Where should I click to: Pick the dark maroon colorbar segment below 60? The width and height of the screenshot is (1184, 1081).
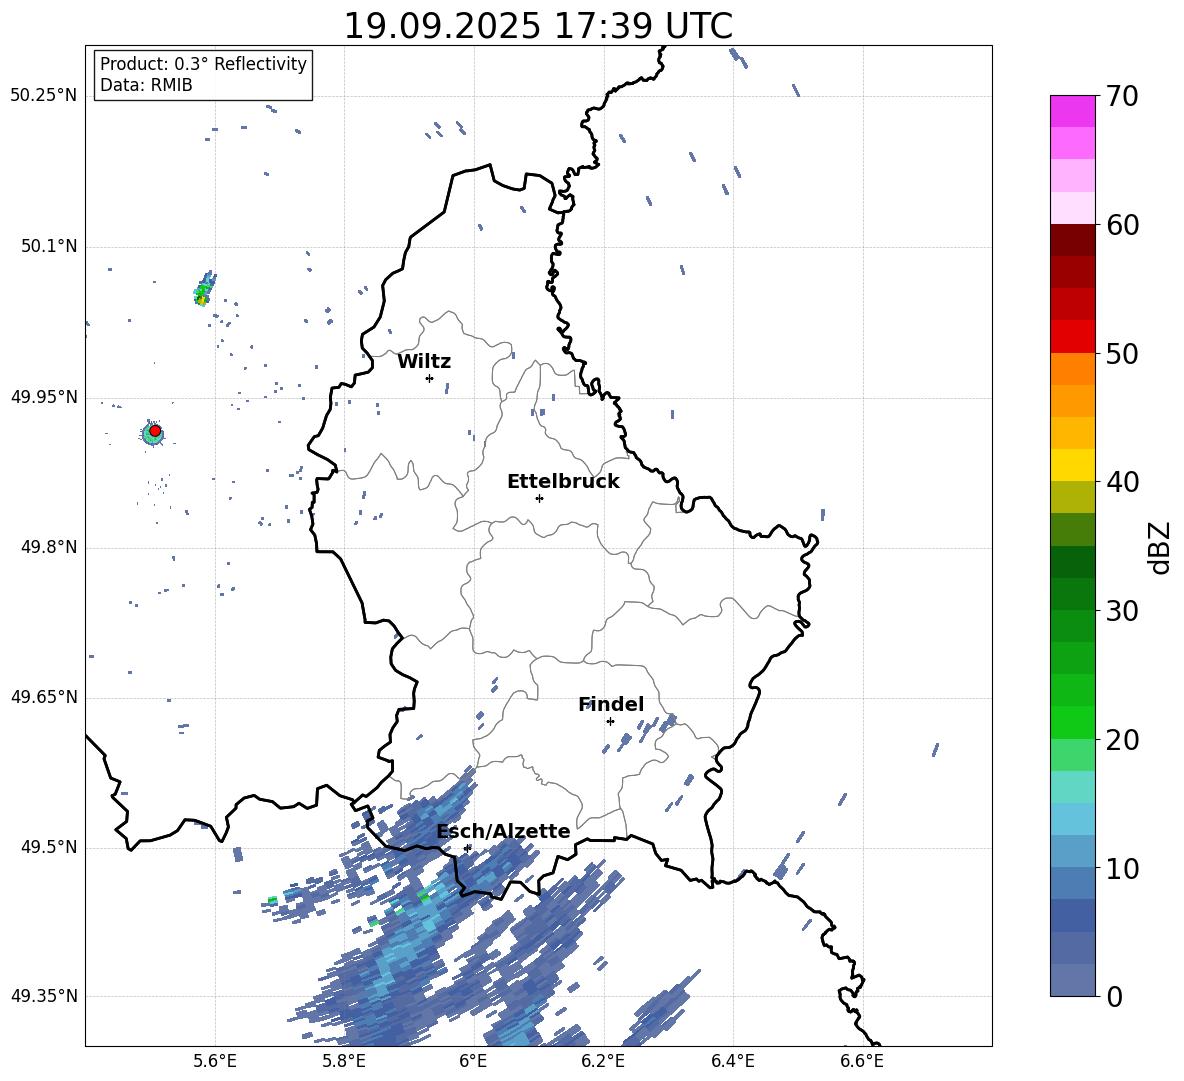point(1073,240)
